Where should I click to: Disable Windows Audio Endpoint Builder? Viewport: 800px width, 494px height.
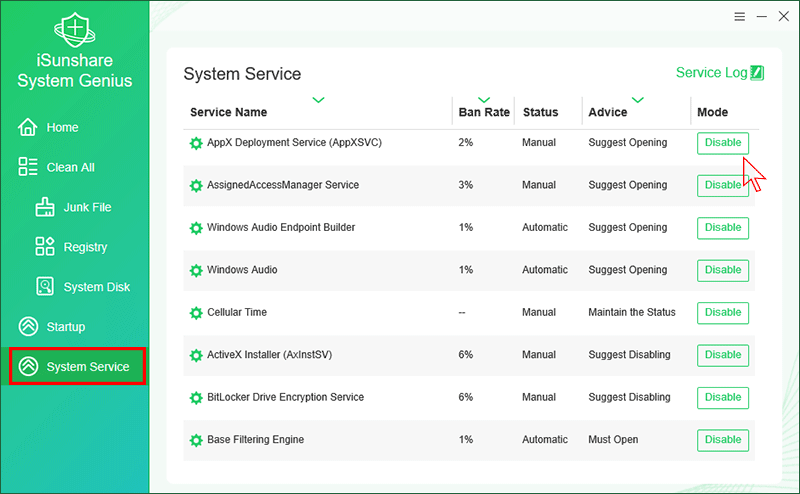pyautogui.click(x=723, y=228)
